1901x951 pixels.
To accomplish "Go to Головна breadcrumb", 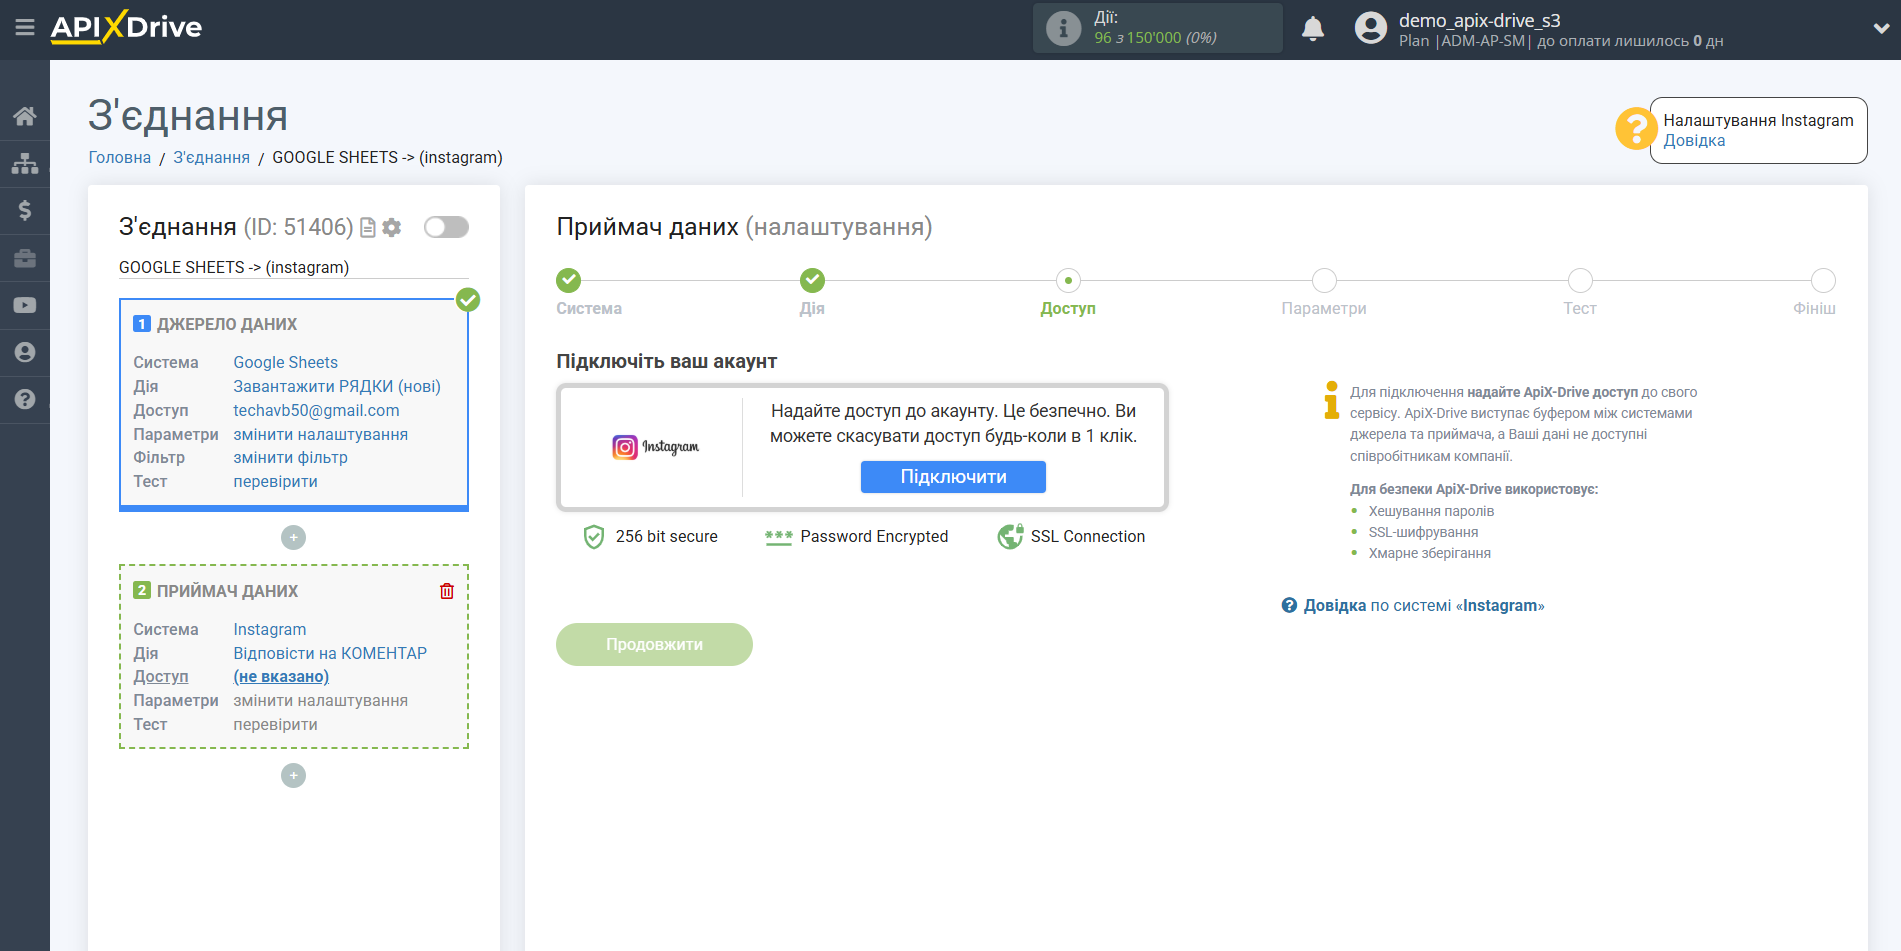I will [x=120, y=157].
